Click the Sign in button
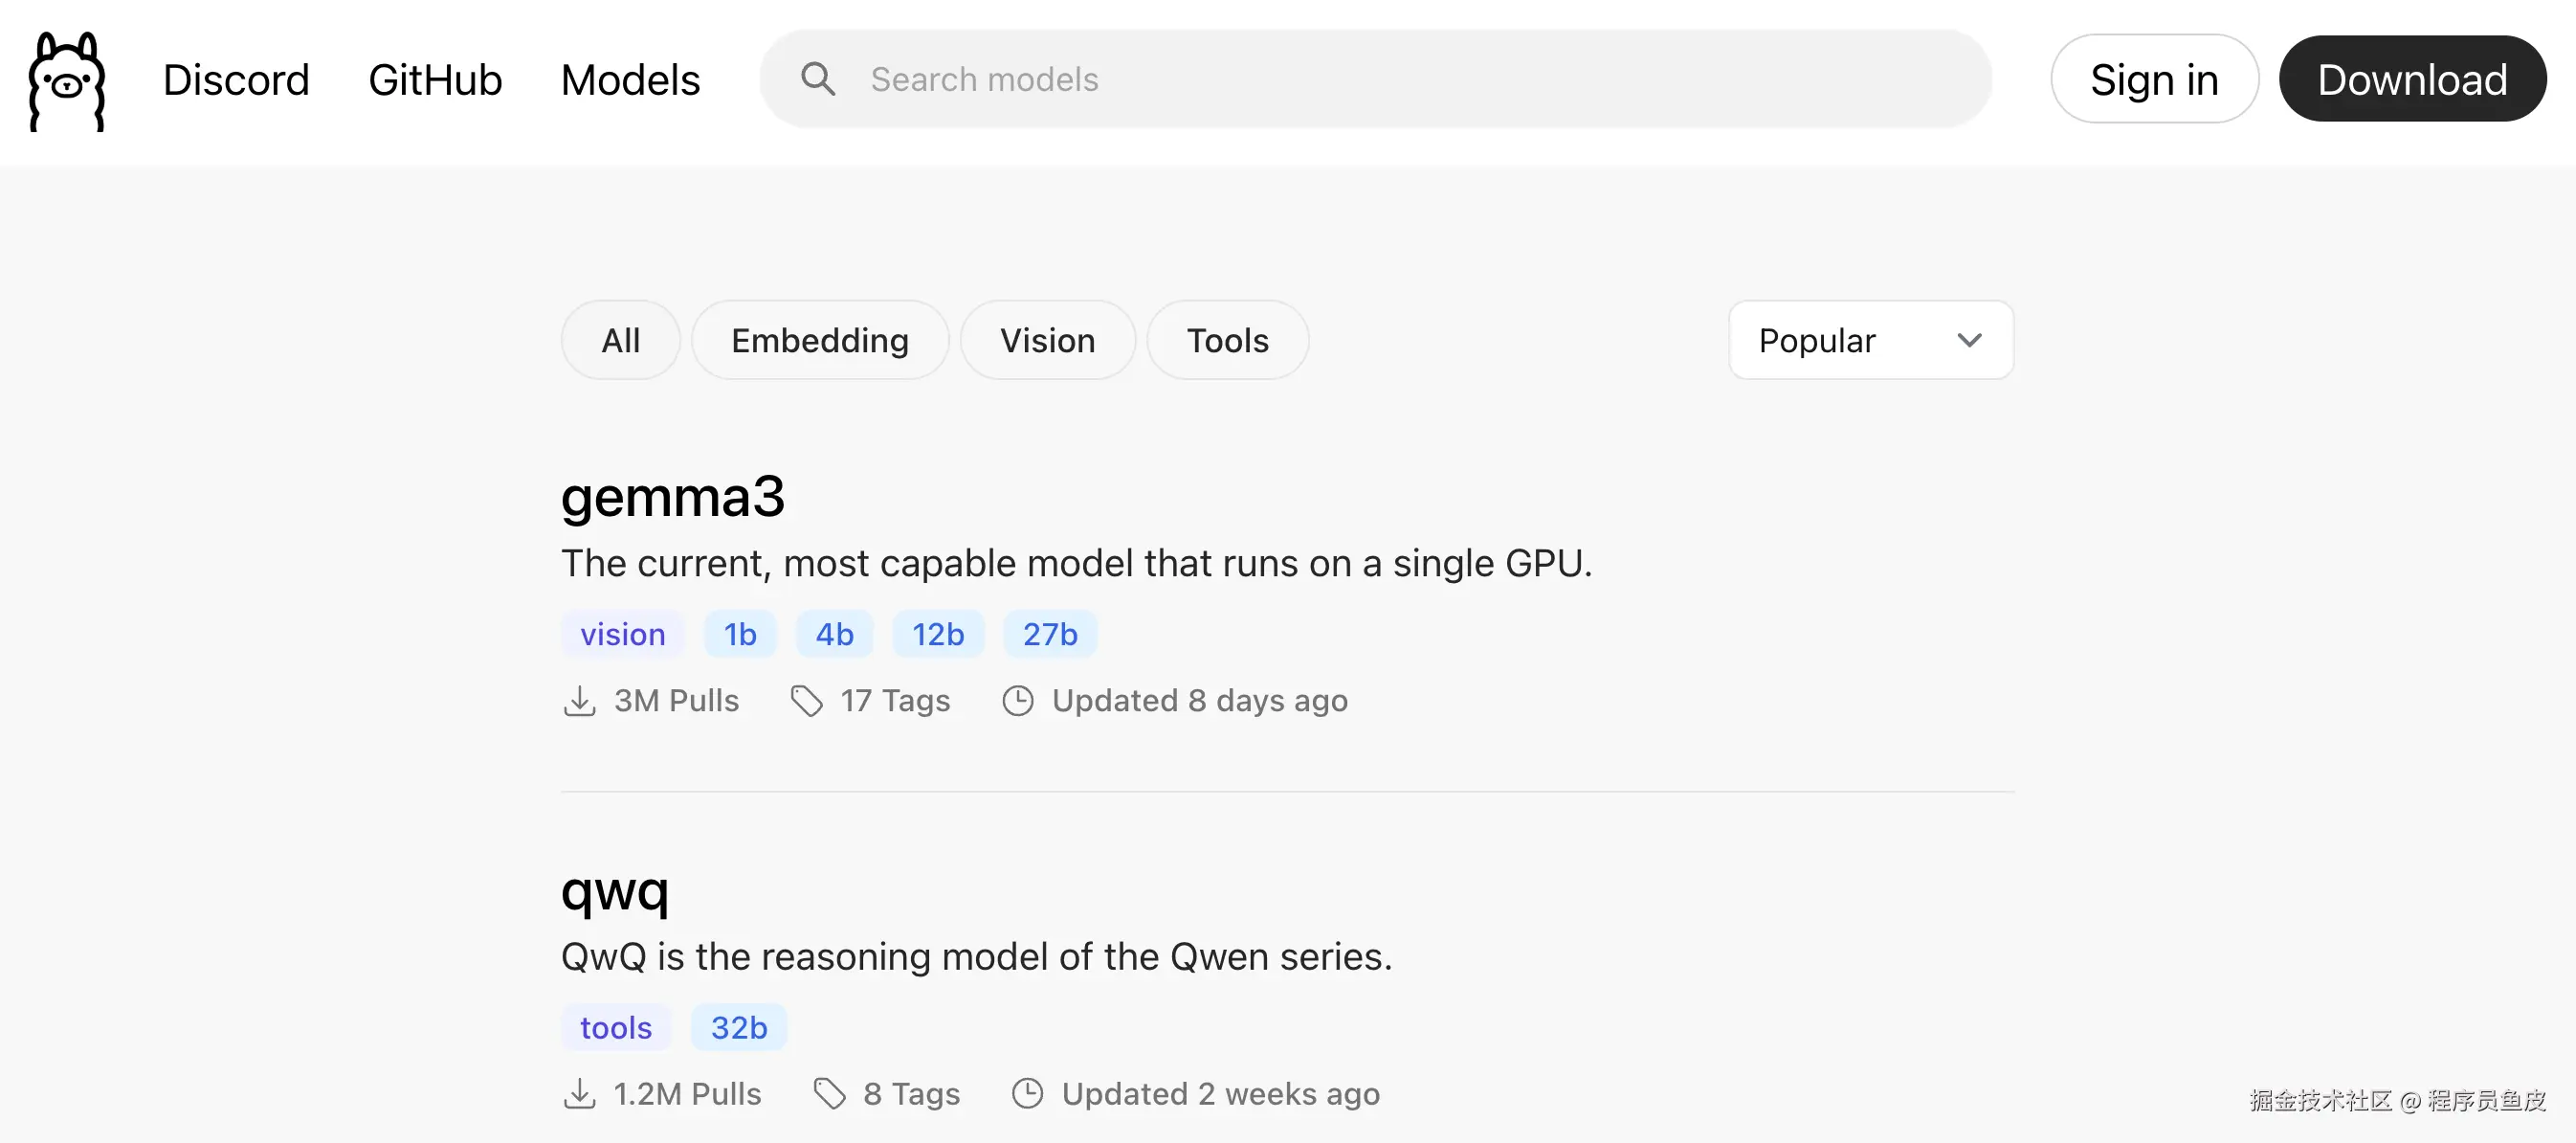Image resolution: width=2576 pixels, height=1143 pixels. (2154, 80)
